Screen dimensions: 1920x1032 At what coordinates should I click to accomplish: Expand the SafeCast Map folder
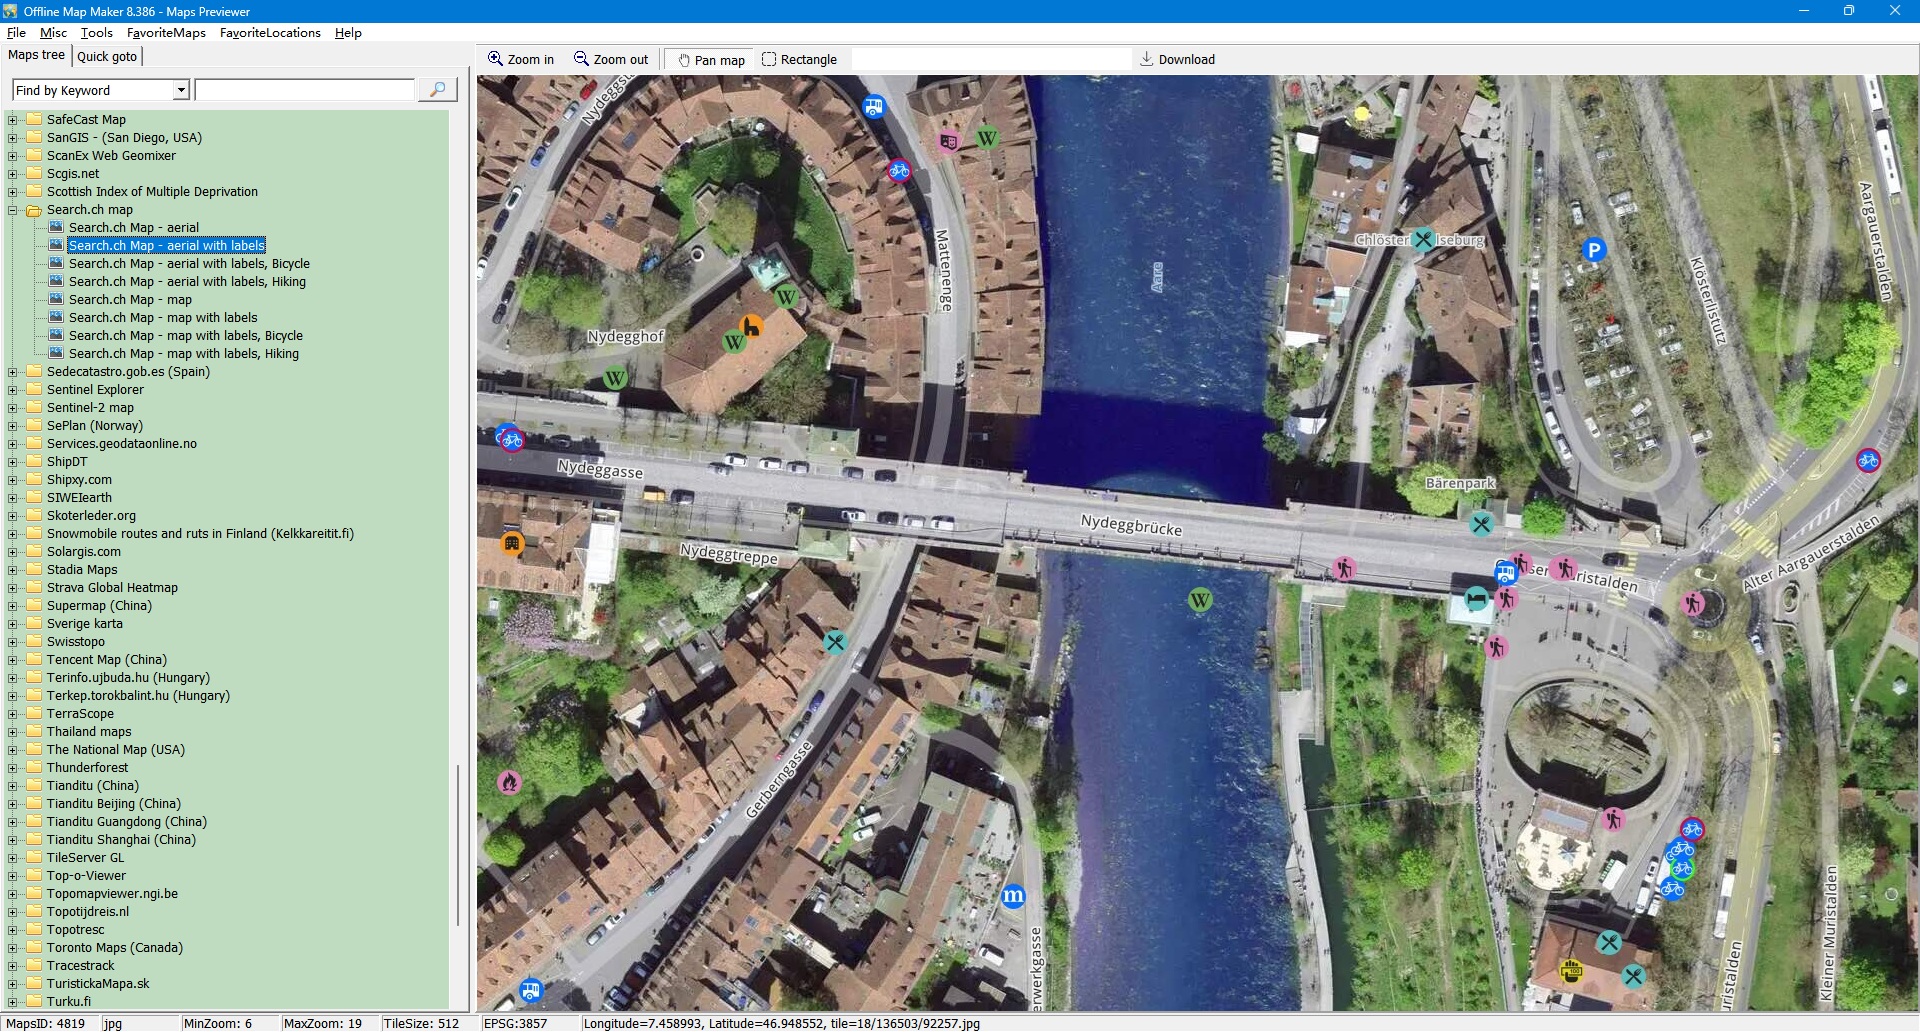coord(13,120)
